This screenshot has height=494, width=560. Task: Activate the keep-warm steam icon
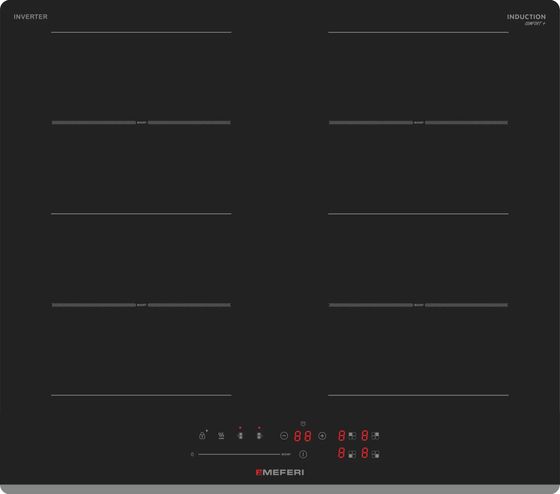point(221,435)
